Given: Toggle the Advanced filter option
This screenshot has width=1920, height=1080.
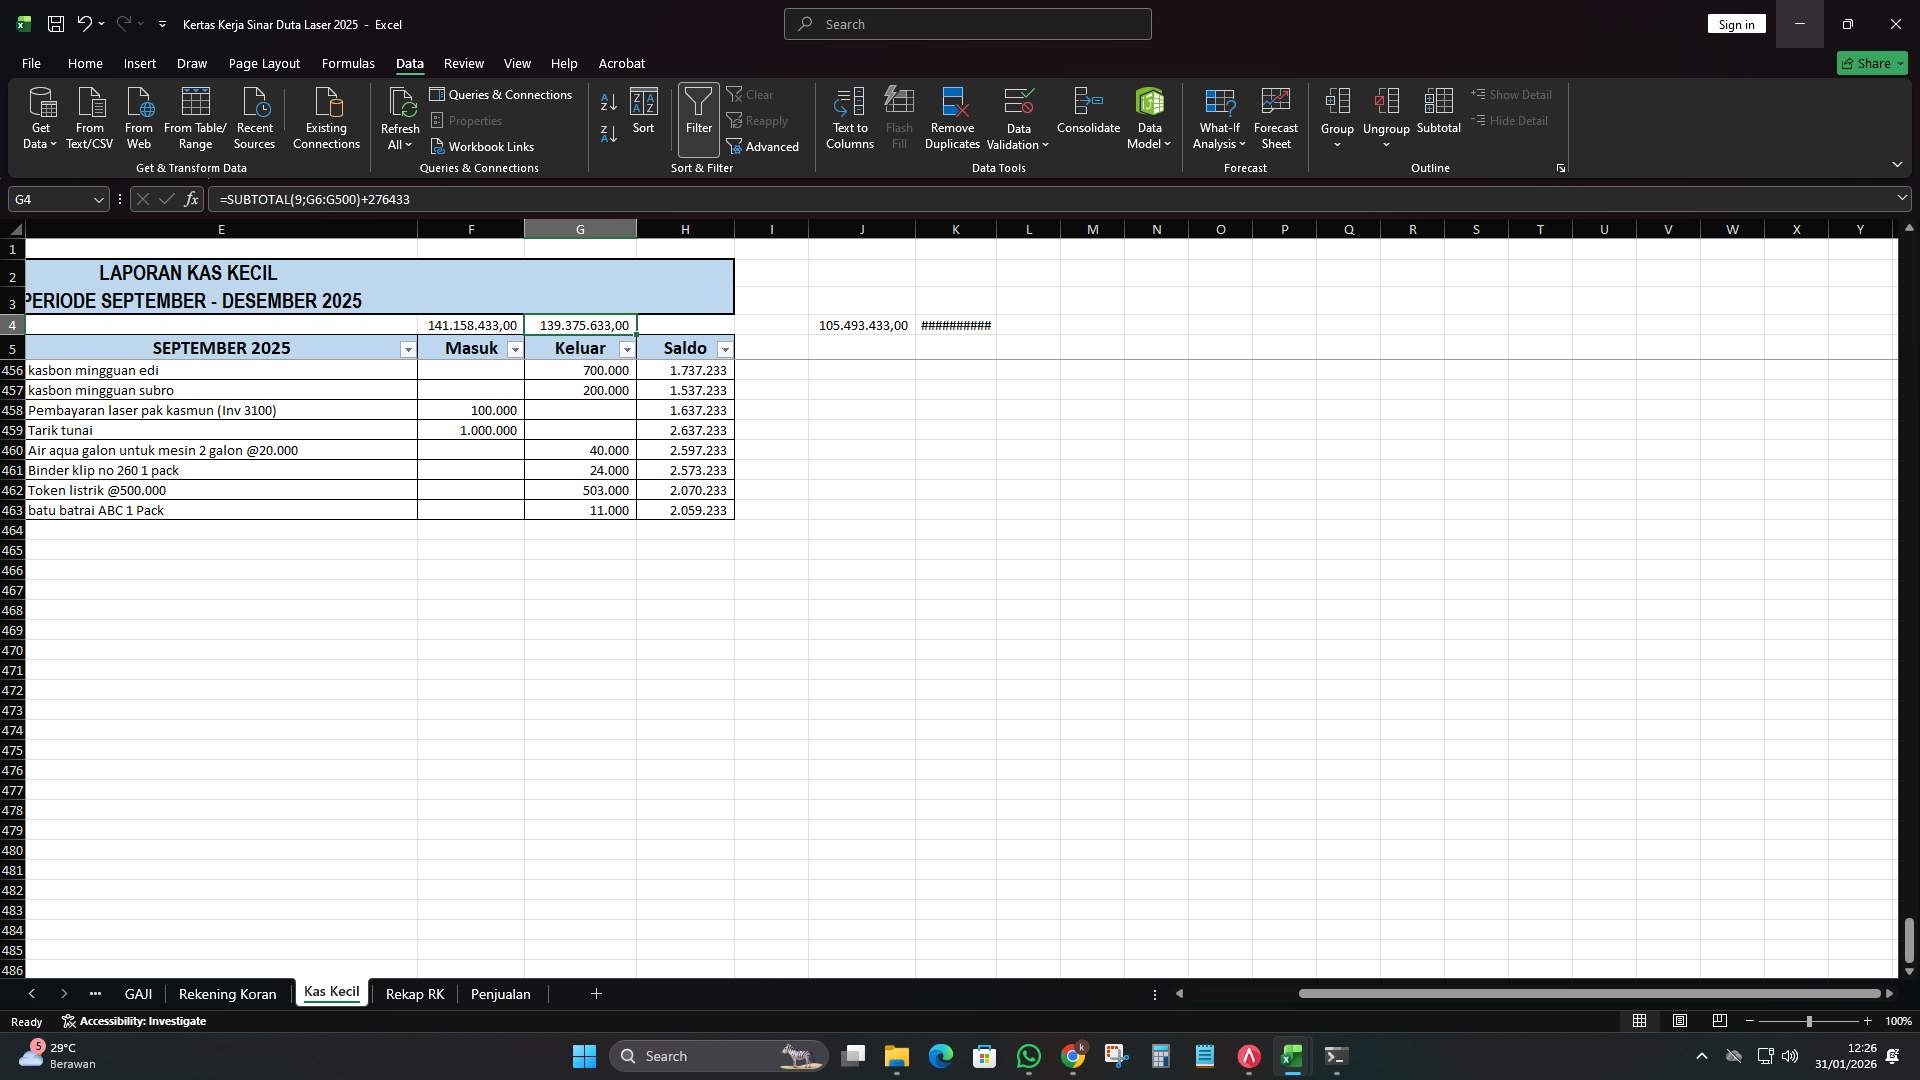Looking at the screenshot, I should tap(763, 146).
